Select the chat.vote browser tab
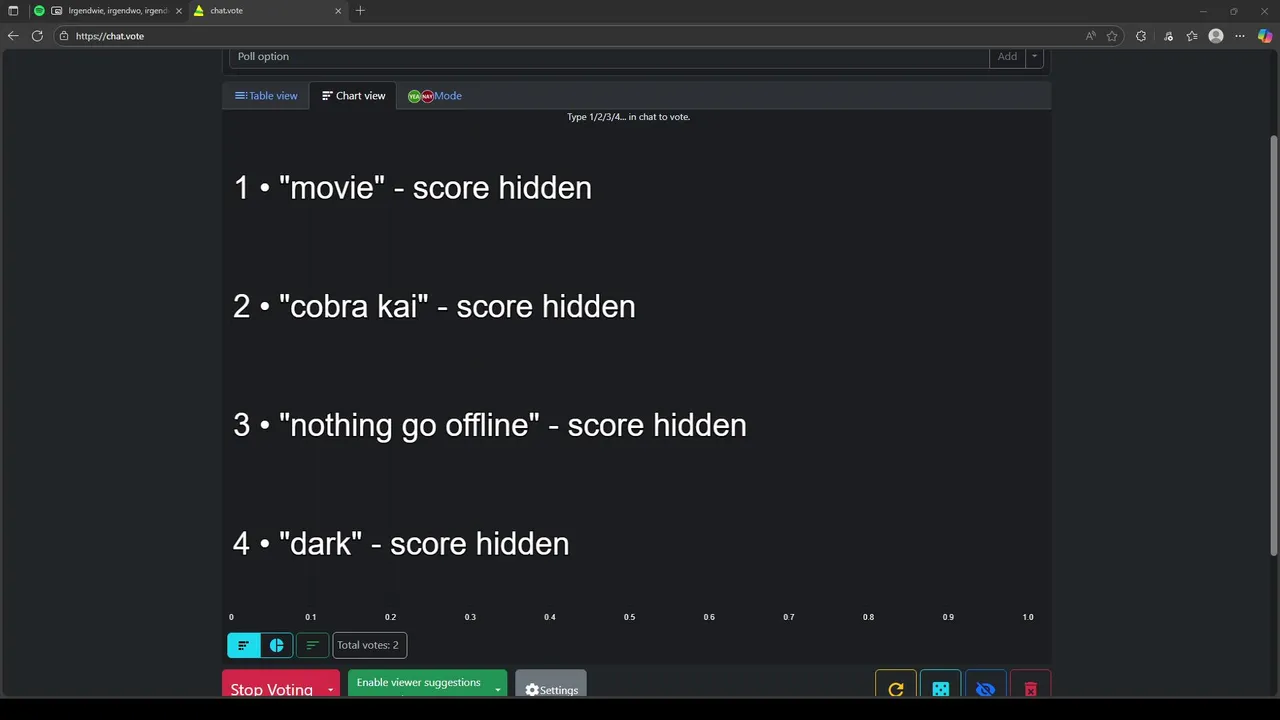Viewport: 1280px width, 720px height. tap(267, 11)
